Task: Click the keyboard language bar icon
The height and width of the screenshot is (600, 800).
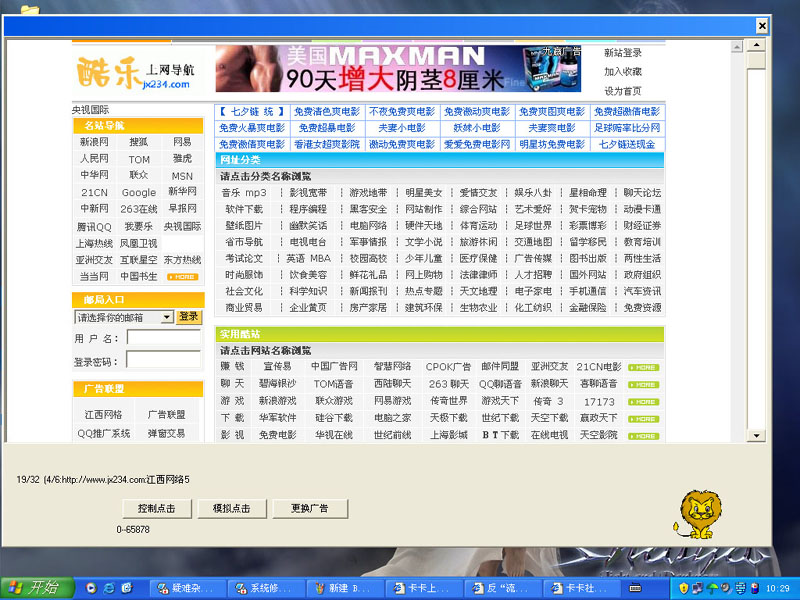Action: (635, 588)
